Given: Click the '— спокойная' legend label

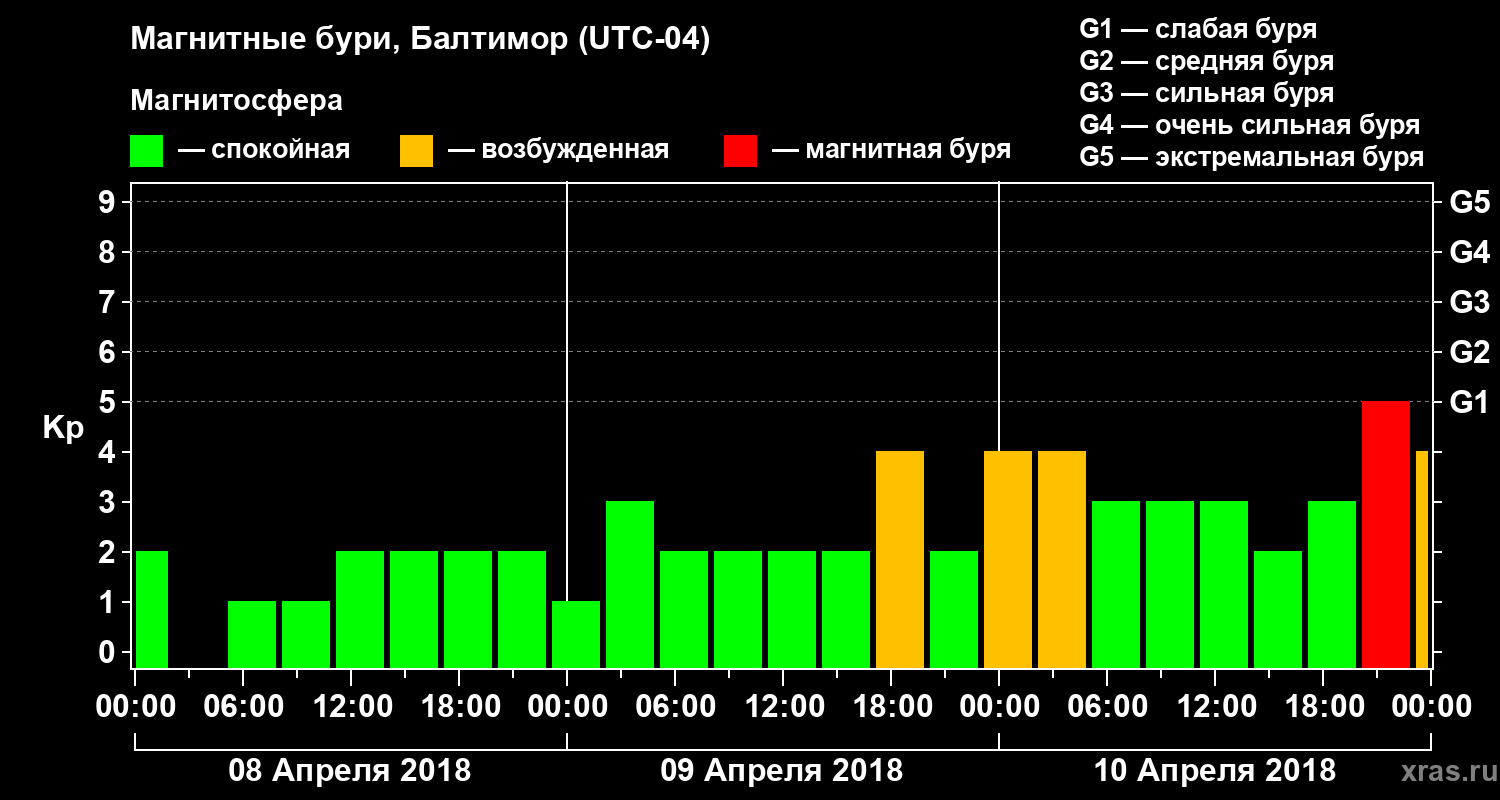Looking at the screenshot, I should point(264,151).
